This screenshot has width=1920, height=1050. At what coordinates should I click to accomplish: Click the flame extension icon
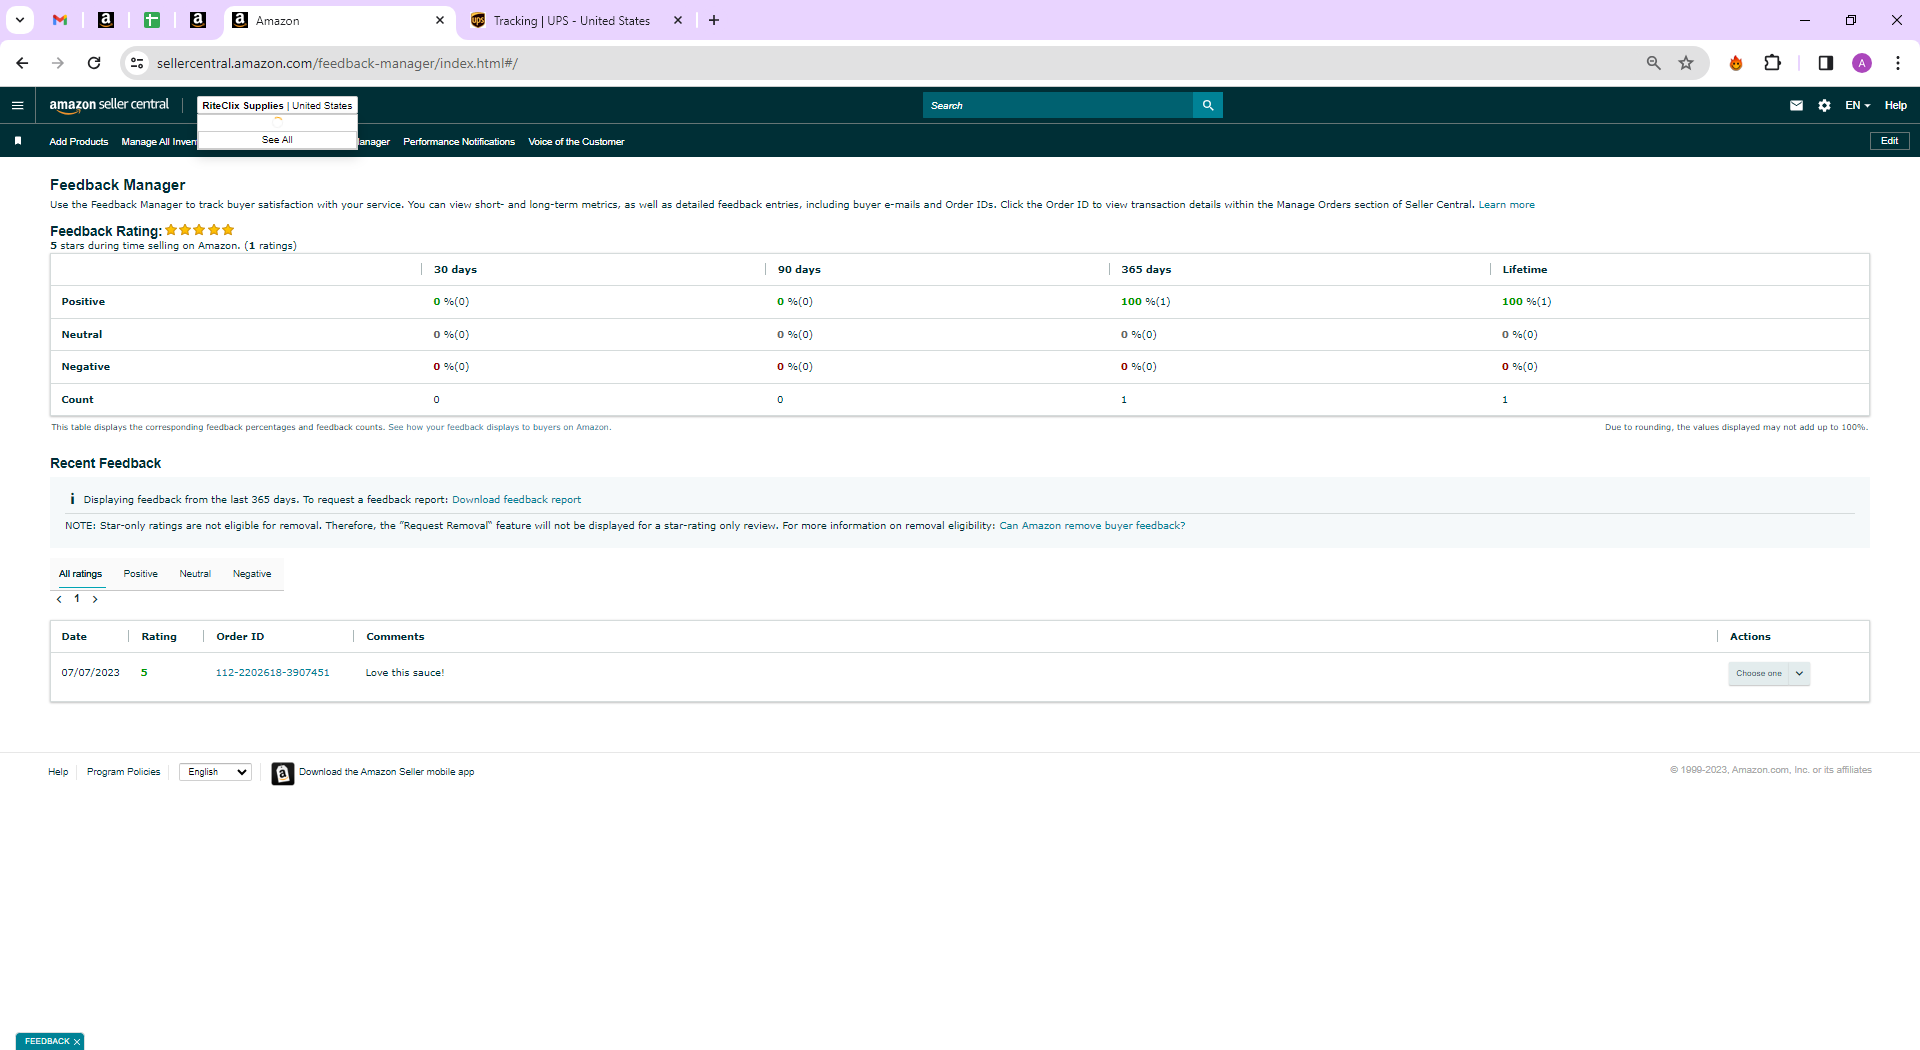[1736, 63]
